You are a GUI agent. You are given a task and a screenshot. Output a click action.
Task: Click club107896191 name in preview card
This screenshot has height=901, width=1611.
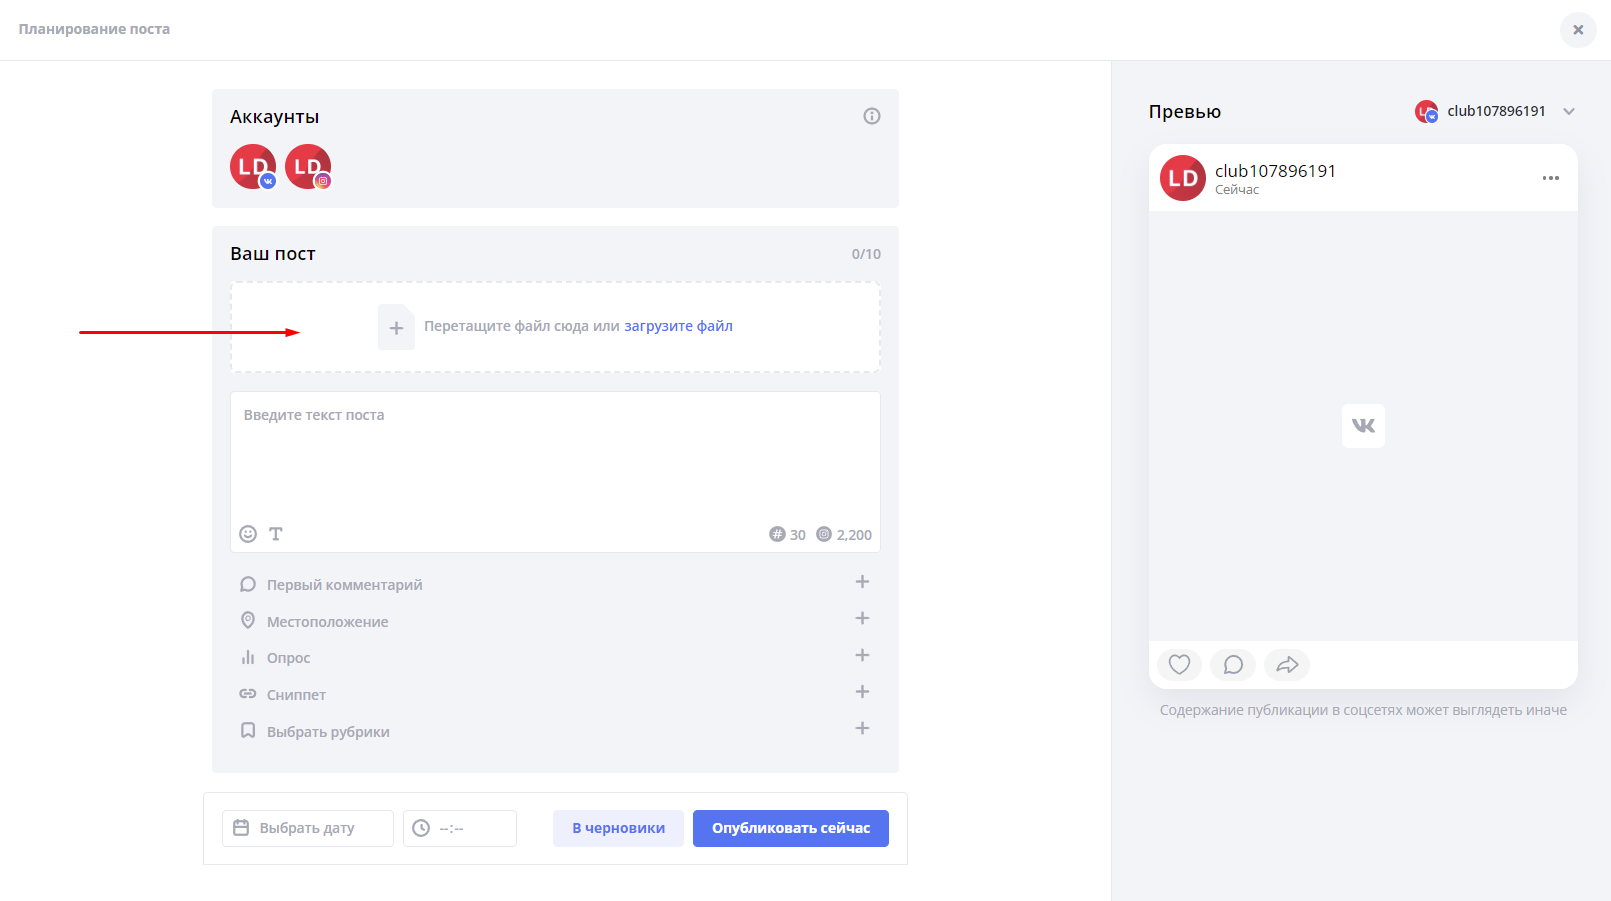(x=1275, y=171)
